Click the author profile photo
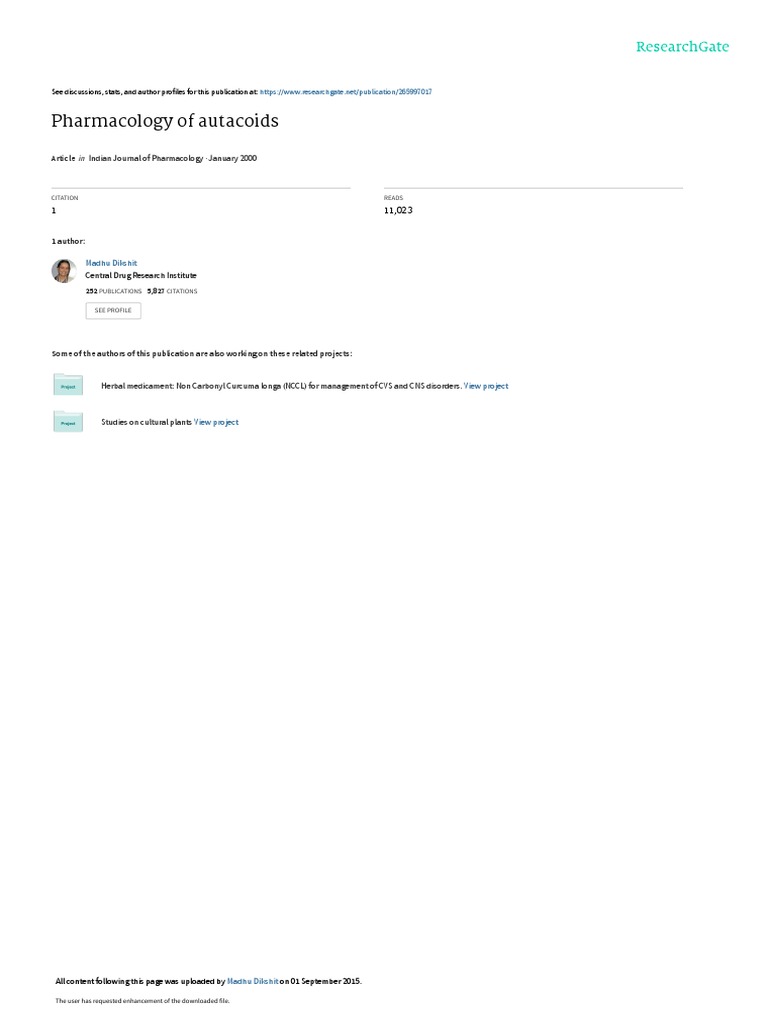Screen dimensions: 768x1024 point(64,270)
